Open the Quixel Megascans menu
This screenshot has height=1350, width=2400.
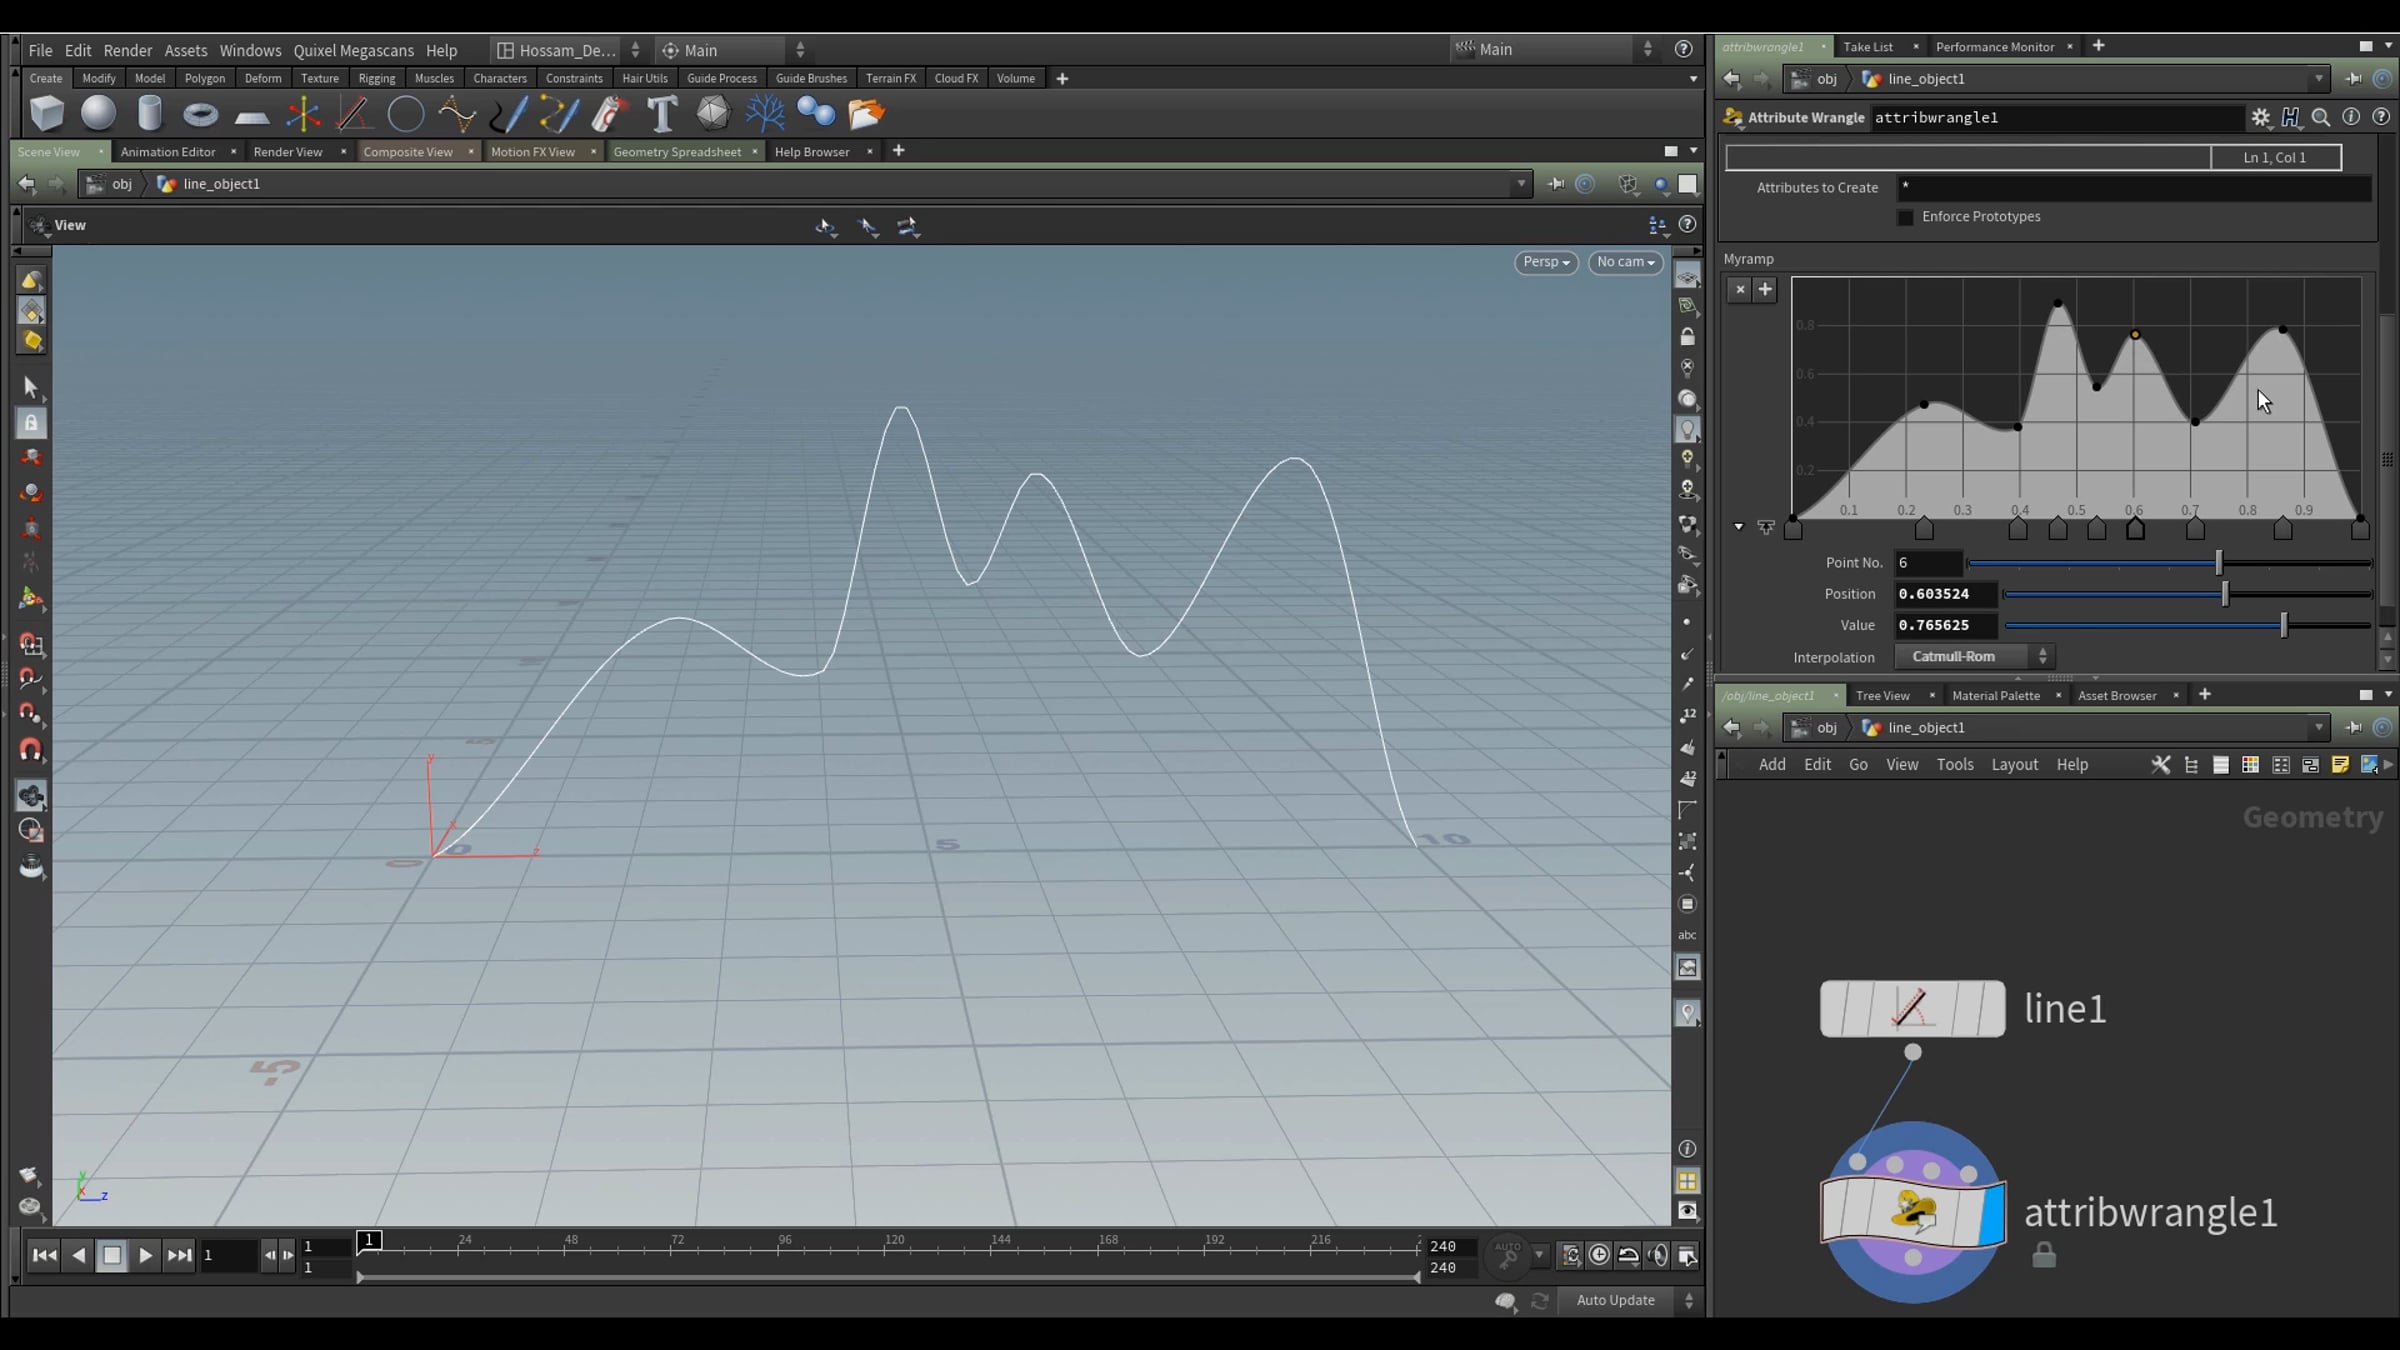353,50
